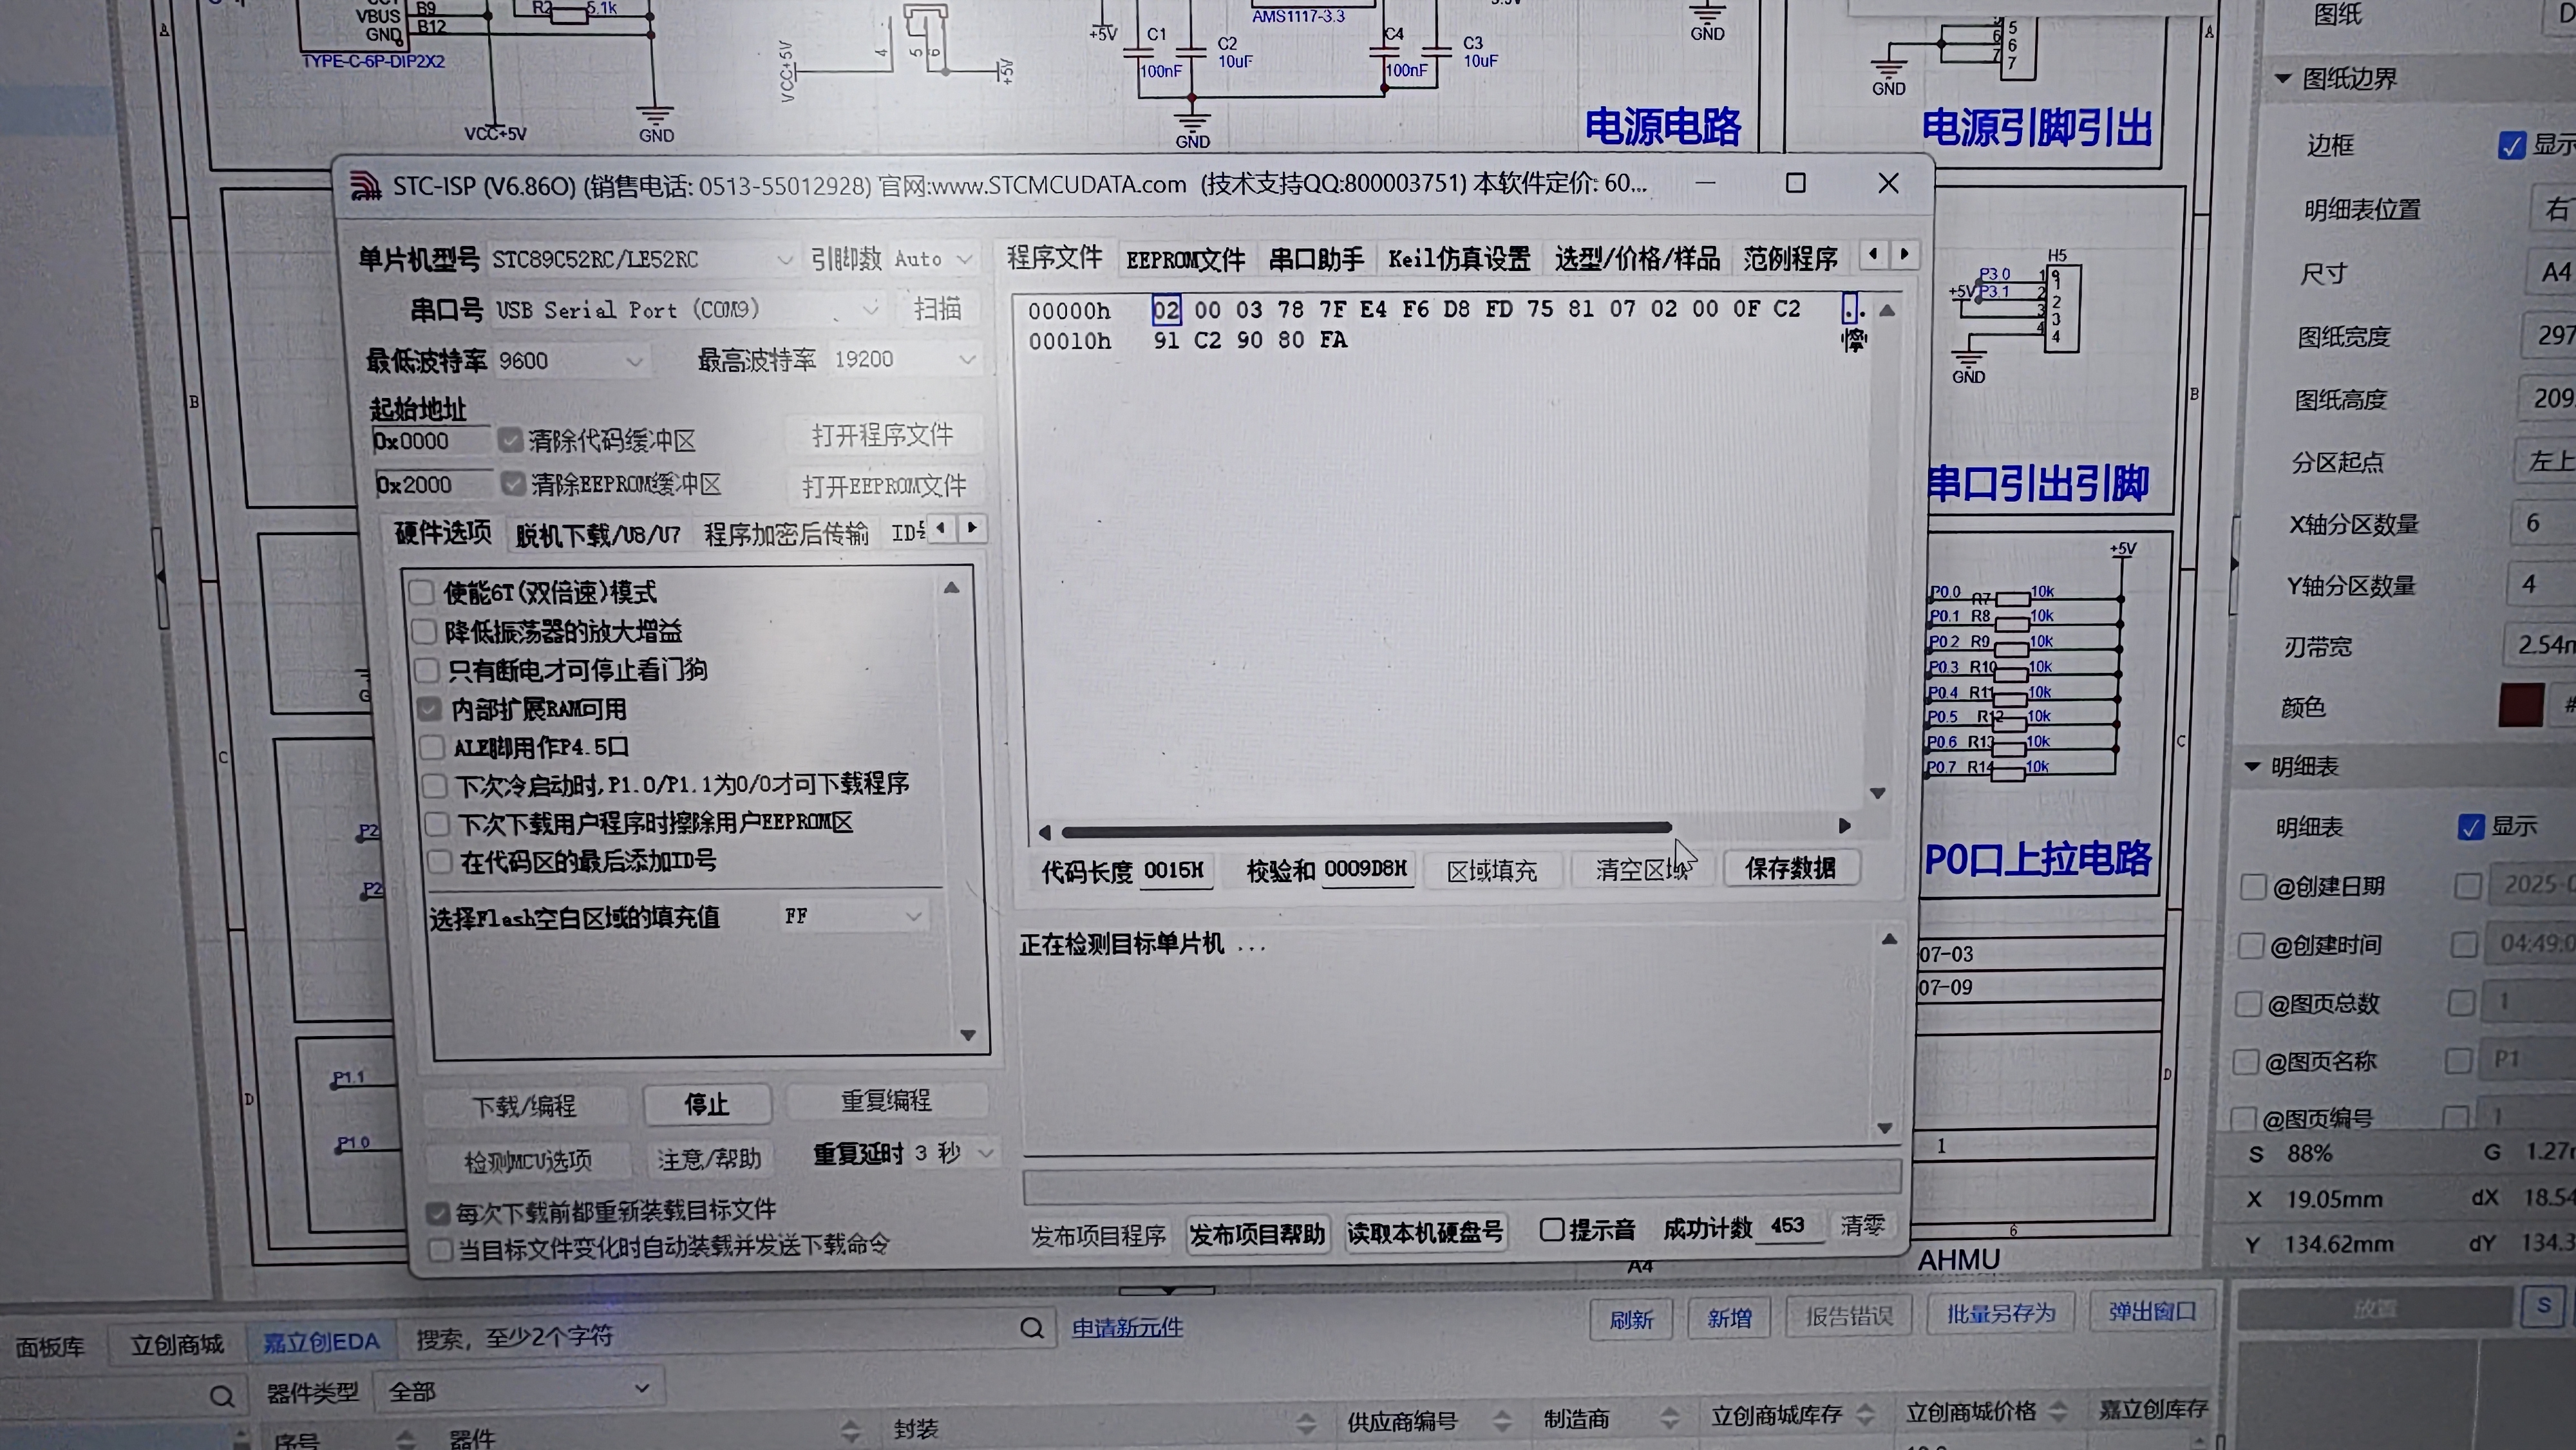This screenshot has height=1450, width=2576.
Task: Click the 停止 button
Action: click(706, 1105)
